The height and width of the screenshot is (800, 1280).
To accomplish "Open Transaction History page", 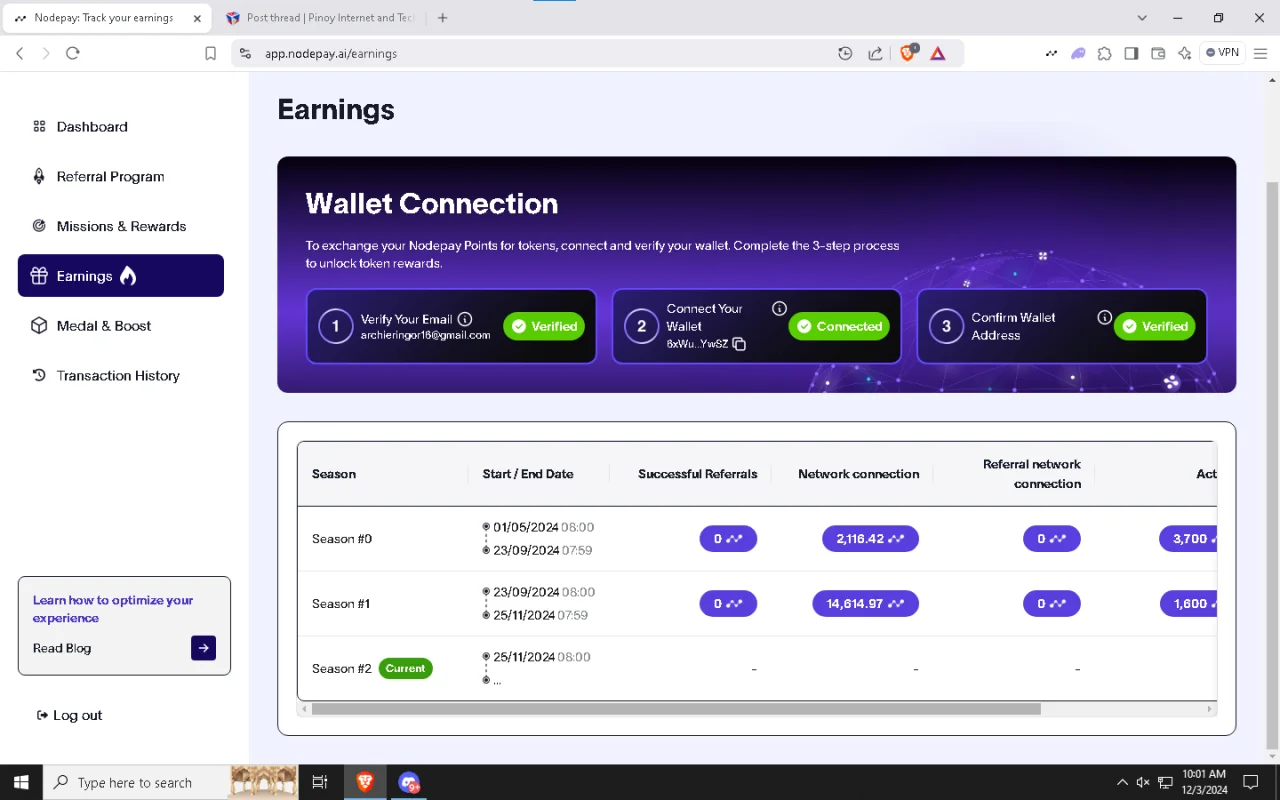I will tap(106, 376).
